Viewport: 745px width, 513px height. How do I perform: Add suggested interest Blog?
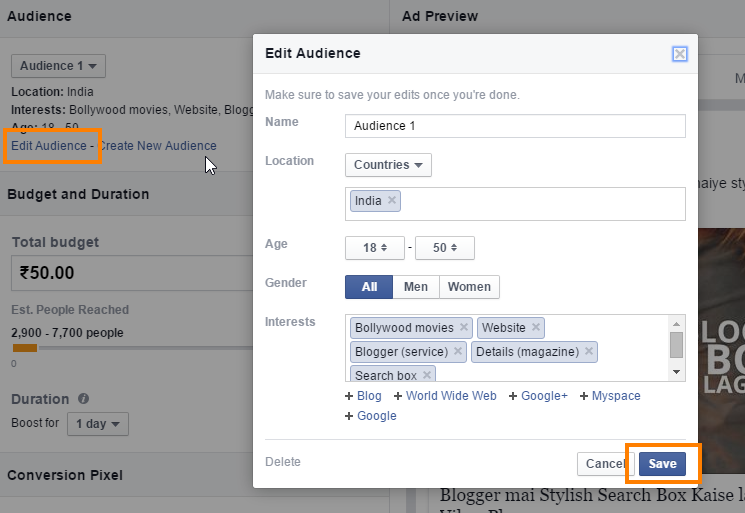pyautogui.click(x=363, y=396)
